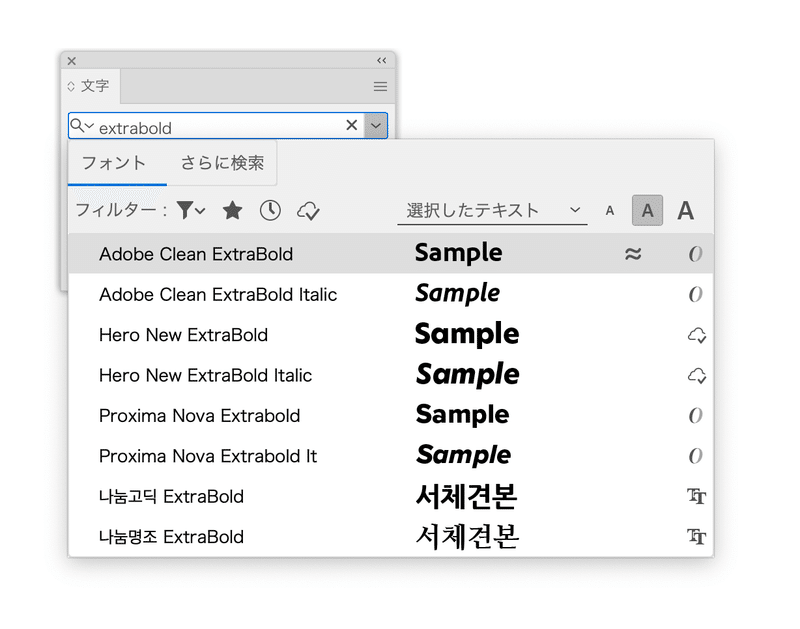Image resolution: width=800 pixels, height=629 pixels.
Task: Click Sample preview of Adobe Clean ExtraBold
Action: [x=459, y=254]
